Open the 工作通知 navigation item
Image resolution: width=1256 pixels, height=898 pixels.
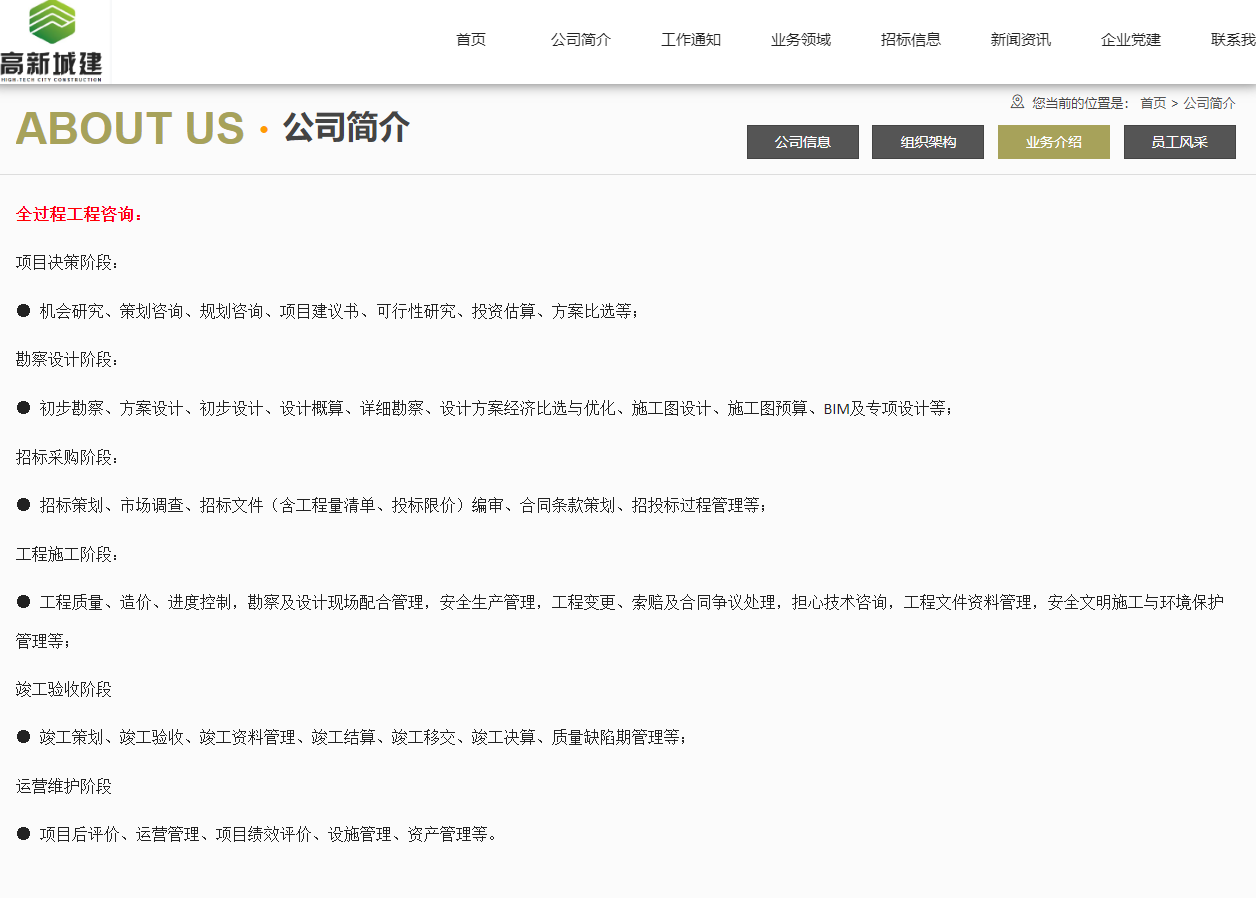(691, 40)
